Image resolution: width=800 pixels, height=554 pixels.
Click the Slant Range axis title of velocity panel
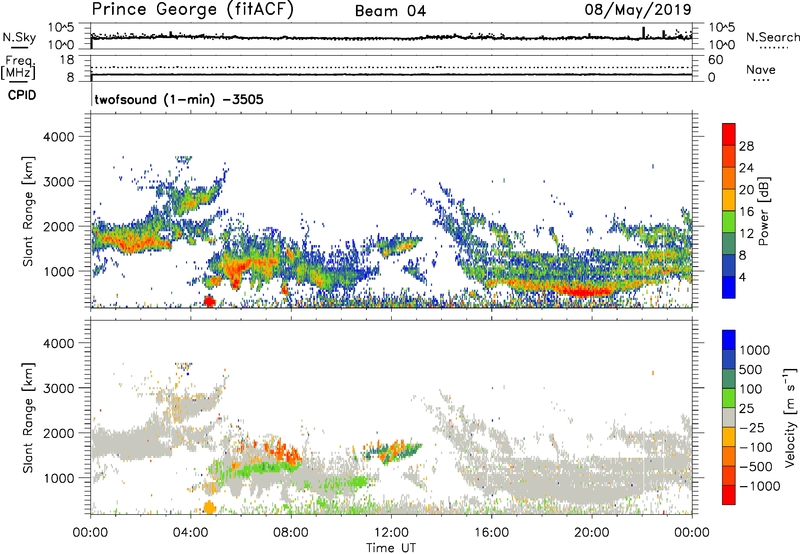point(28,417)
